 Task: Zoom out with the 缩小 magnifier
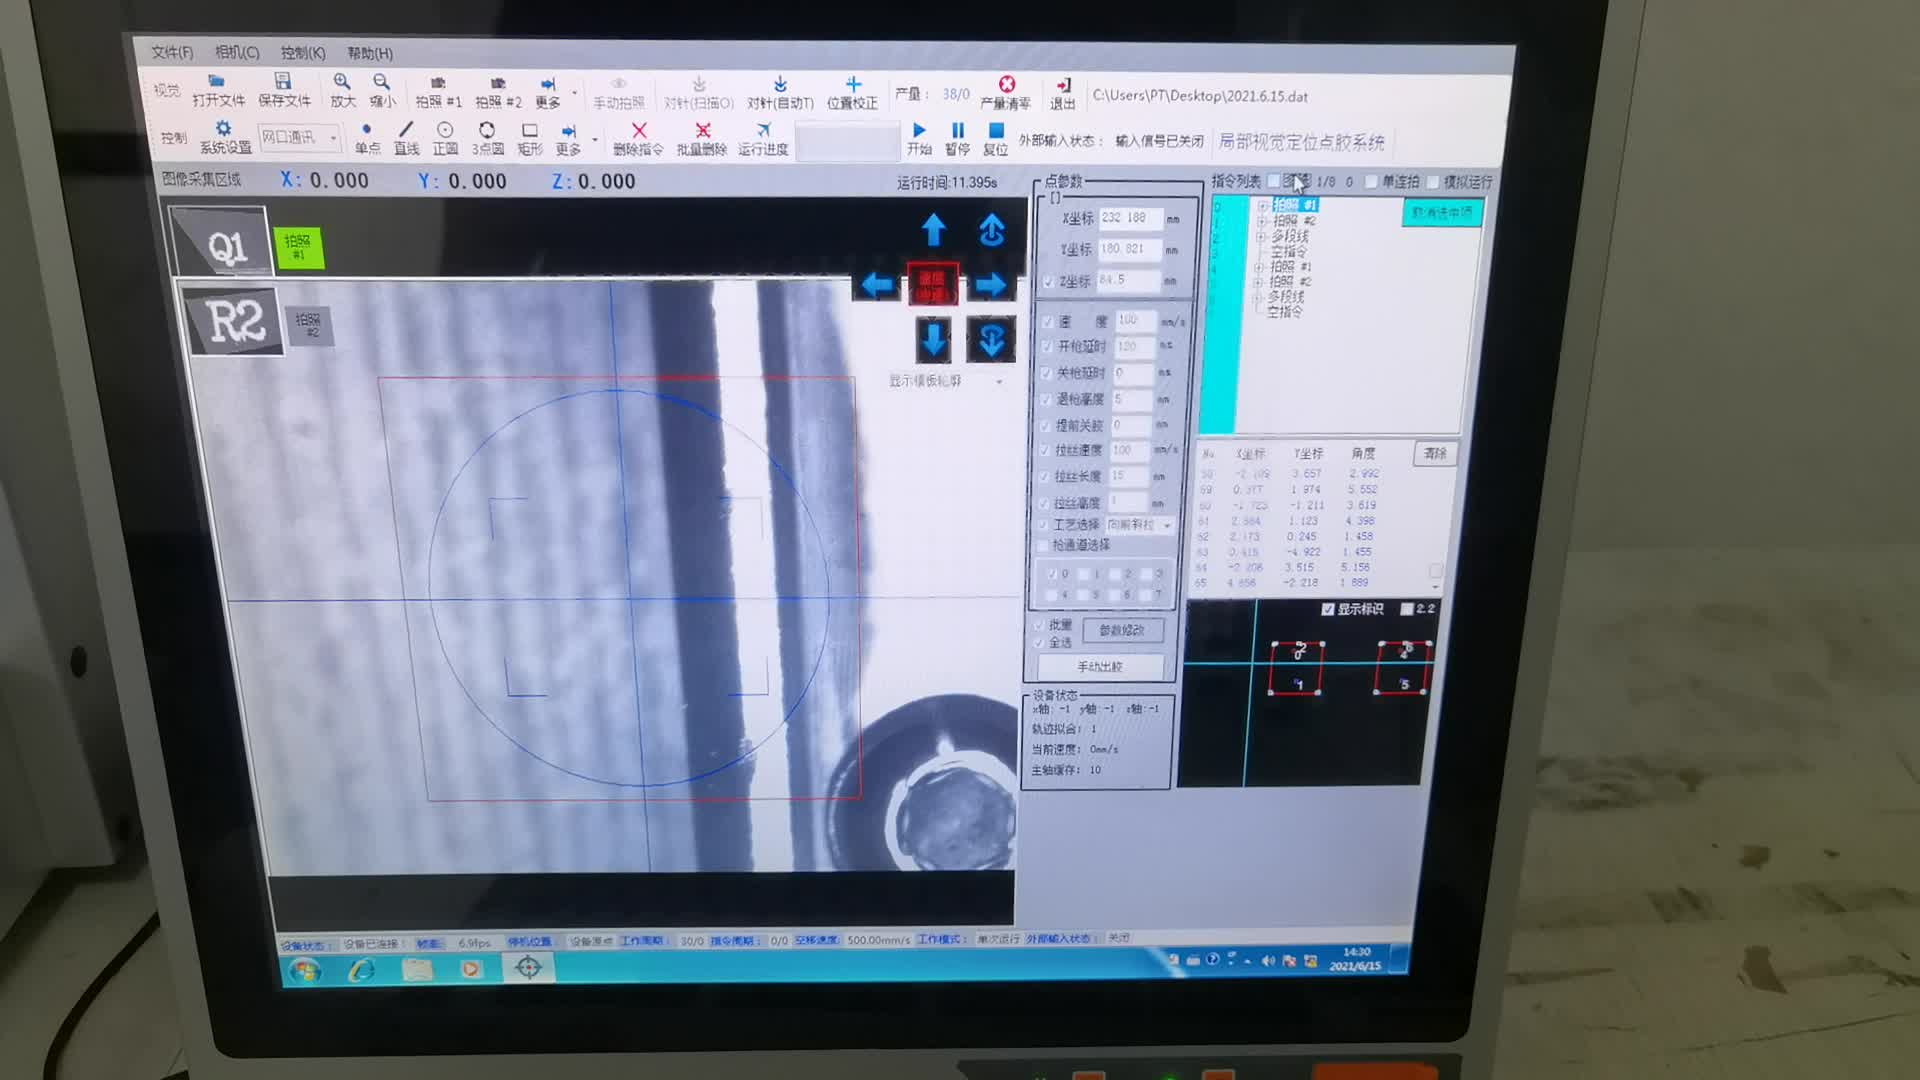click(x=382, y=90)
